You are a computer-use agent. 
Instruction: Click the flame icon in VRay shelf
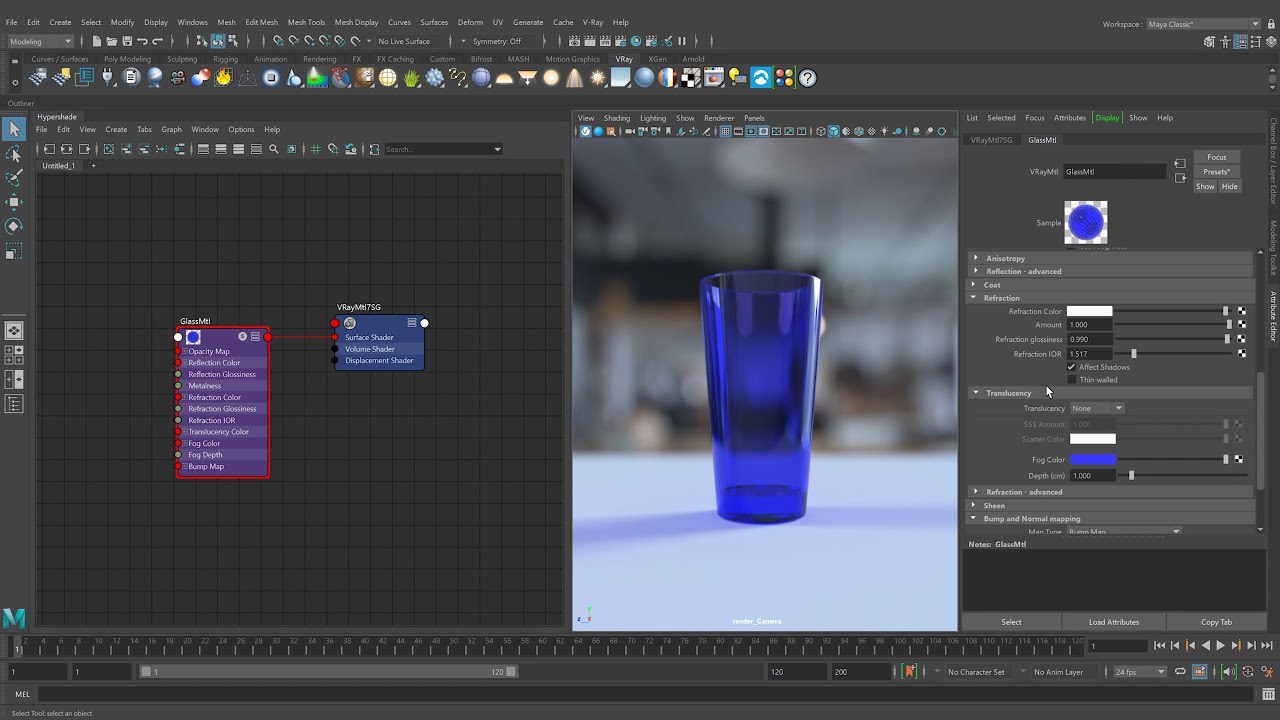tap(223, 78)
